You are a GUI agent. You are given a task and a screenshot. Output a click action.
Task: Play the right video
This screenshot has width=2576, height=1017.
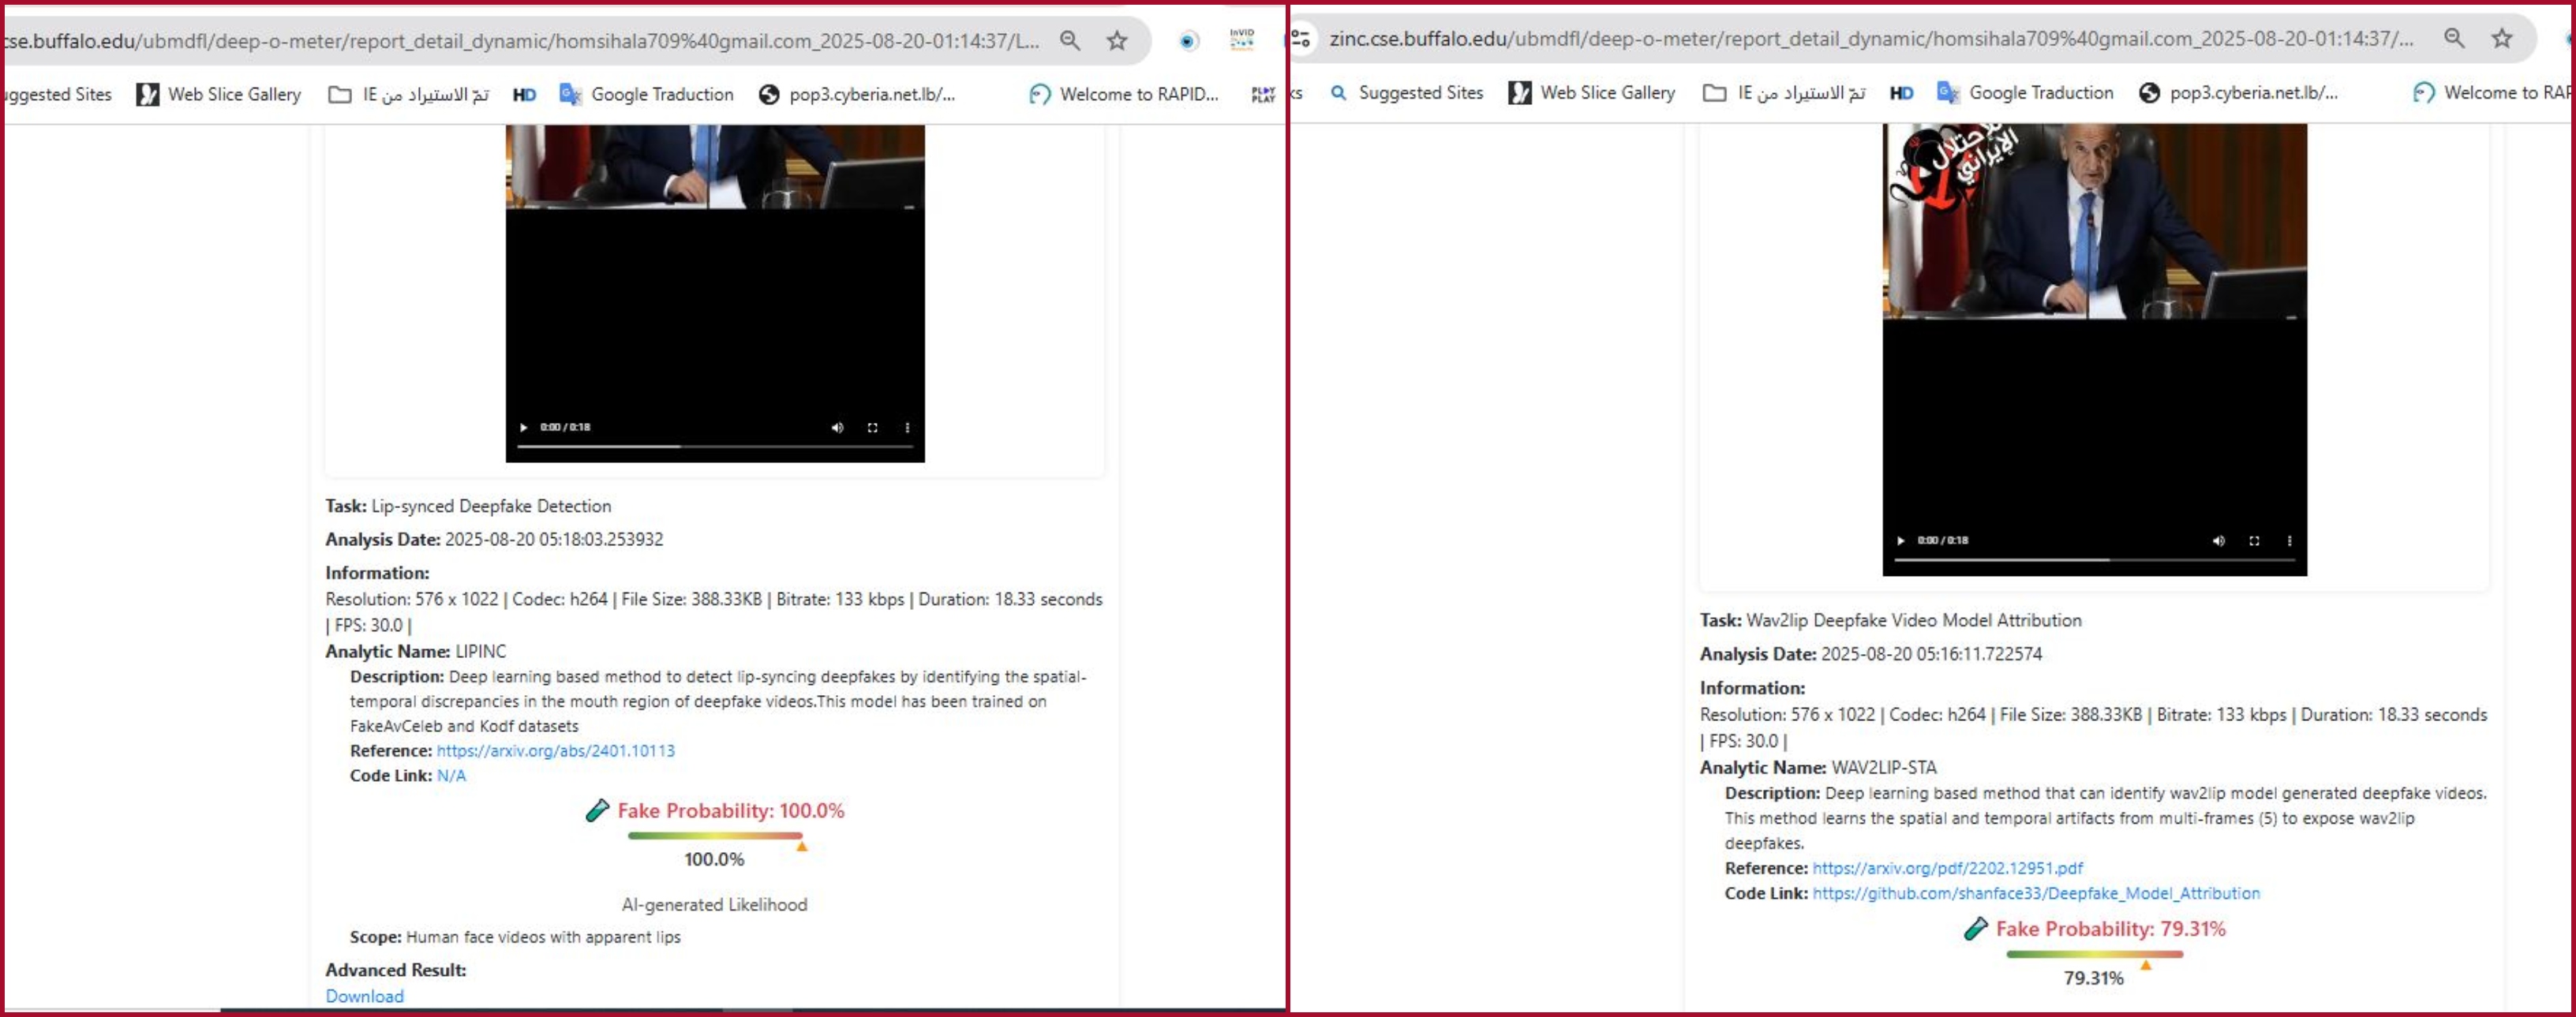point(1900,540)
